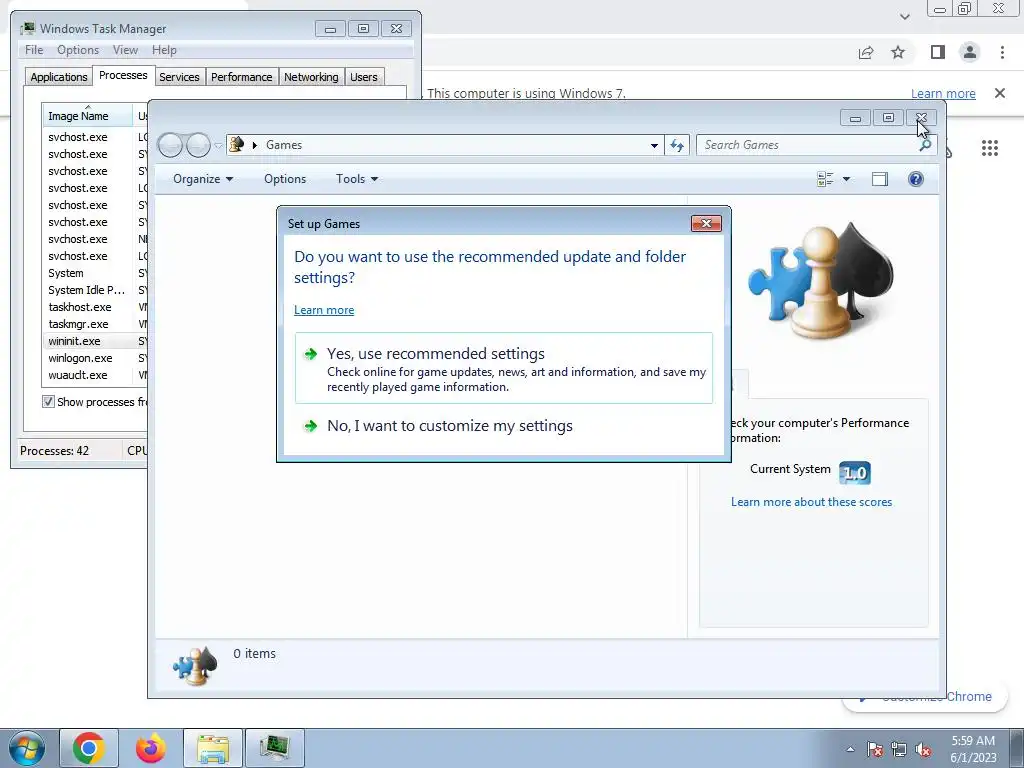Click the Search Games input field
Screen dimensions: 1024x768
click(807, 145)
